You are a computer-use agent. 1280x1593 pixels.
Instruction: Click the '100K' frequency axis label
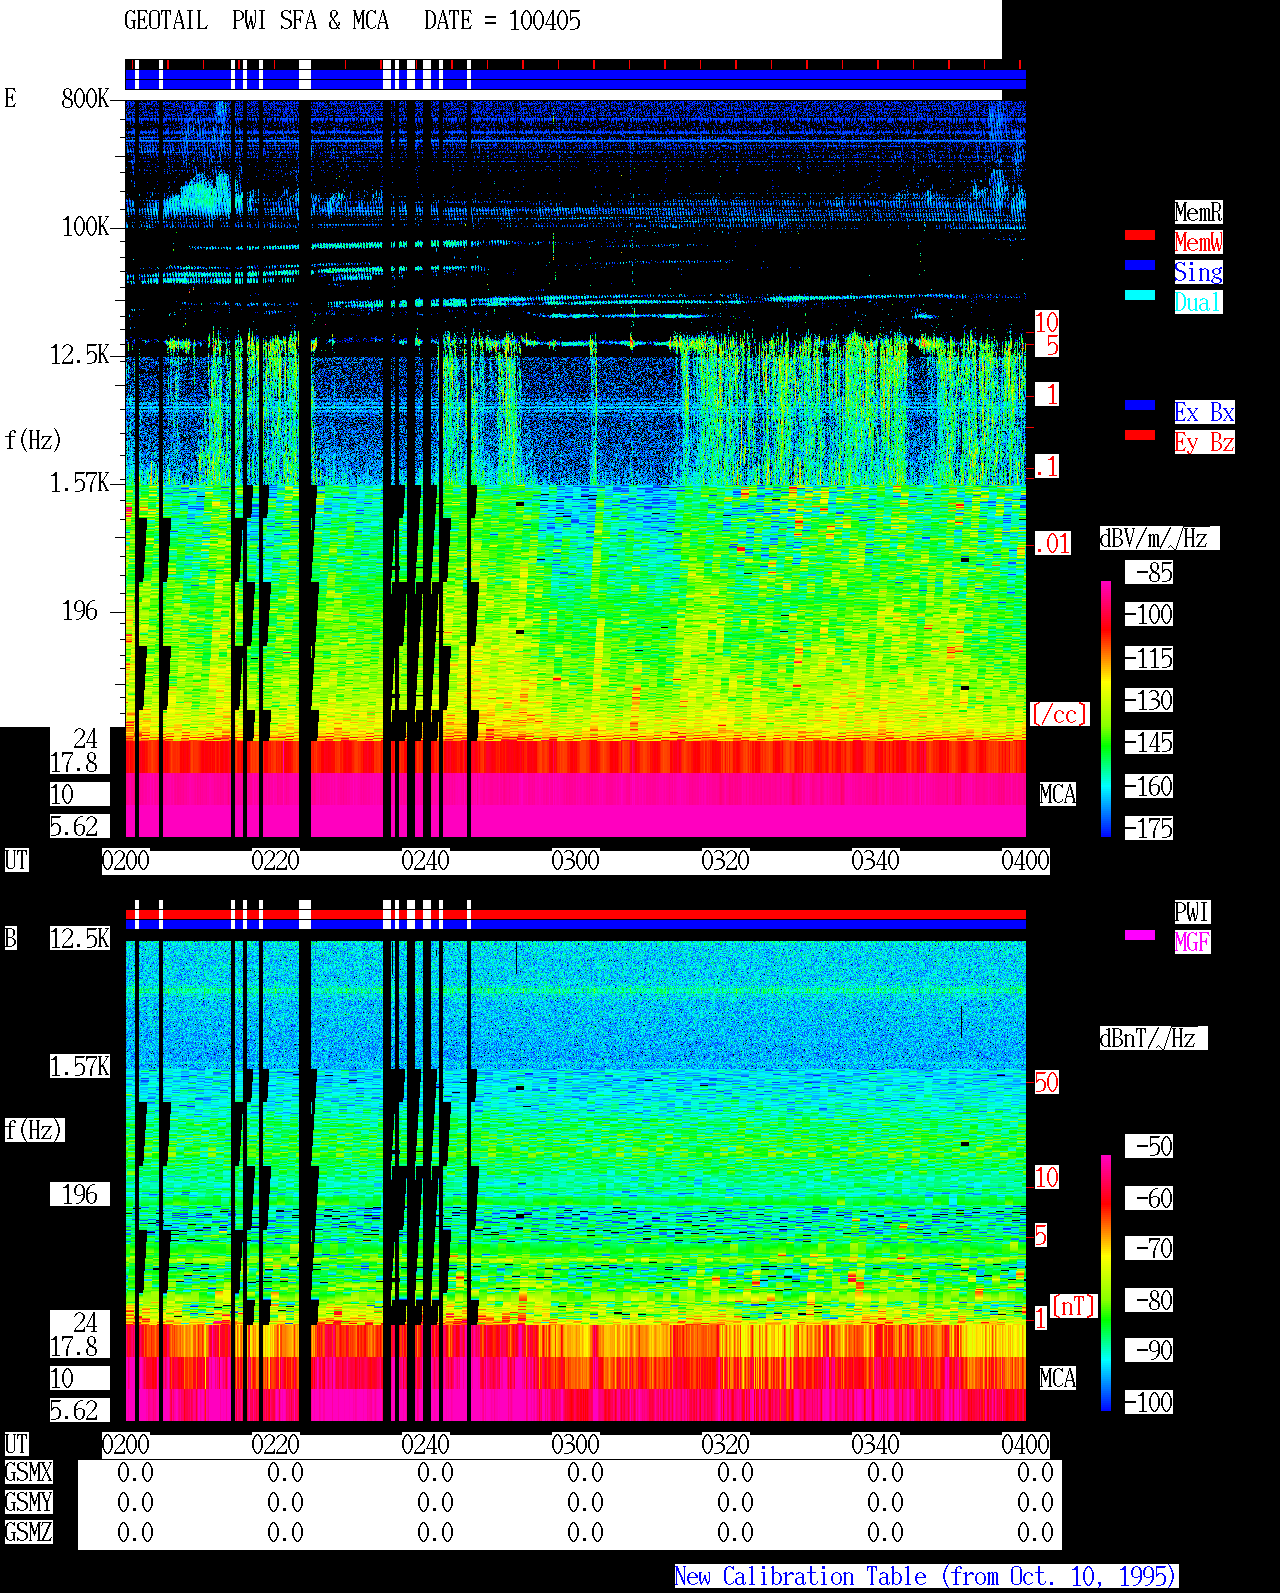[85, 227]
